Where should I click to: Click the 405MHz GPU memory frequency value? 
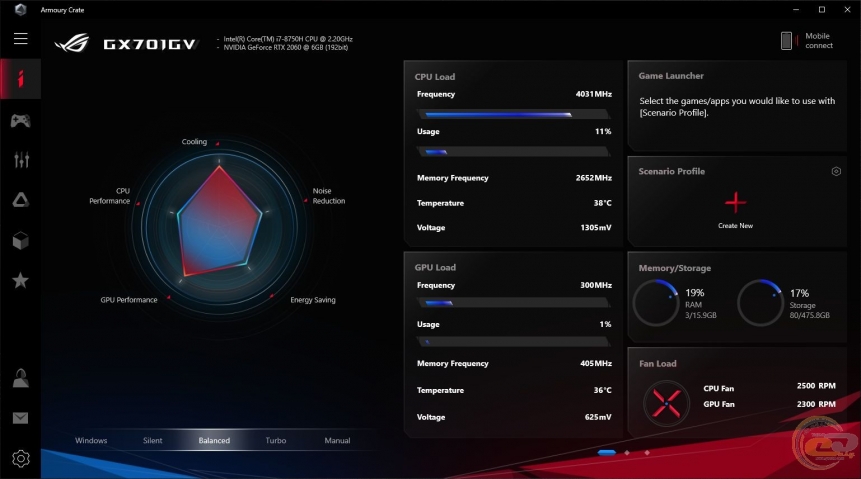[x=596, y=363]
